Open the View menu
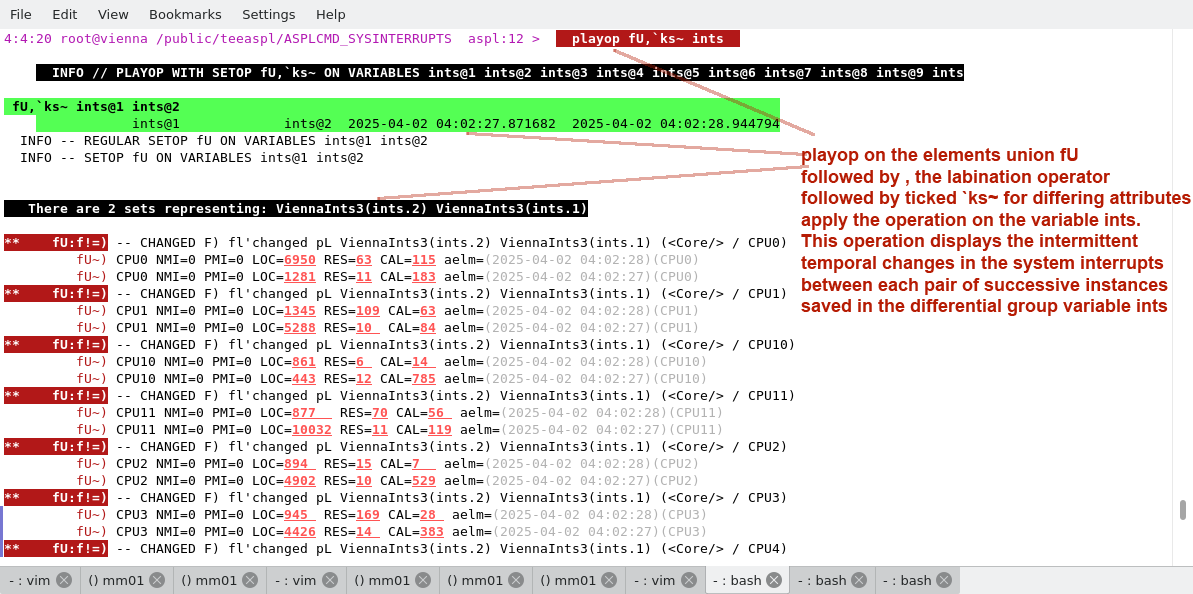This screenshot has width=1193, height=594. pos(113,14)
